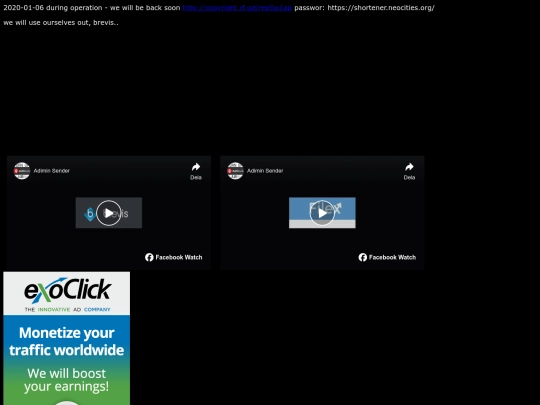Click 'Dela' label on Filex video
Screen dimensions: 540x405
[x=409, y=177]
